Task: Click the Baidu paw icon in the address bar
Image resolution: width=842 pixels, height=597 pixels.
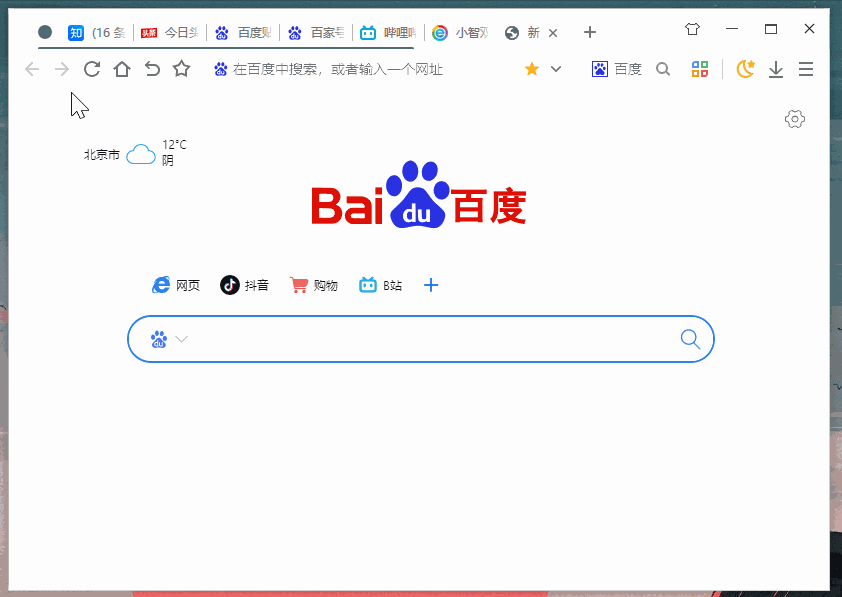Action: point(219,69)
